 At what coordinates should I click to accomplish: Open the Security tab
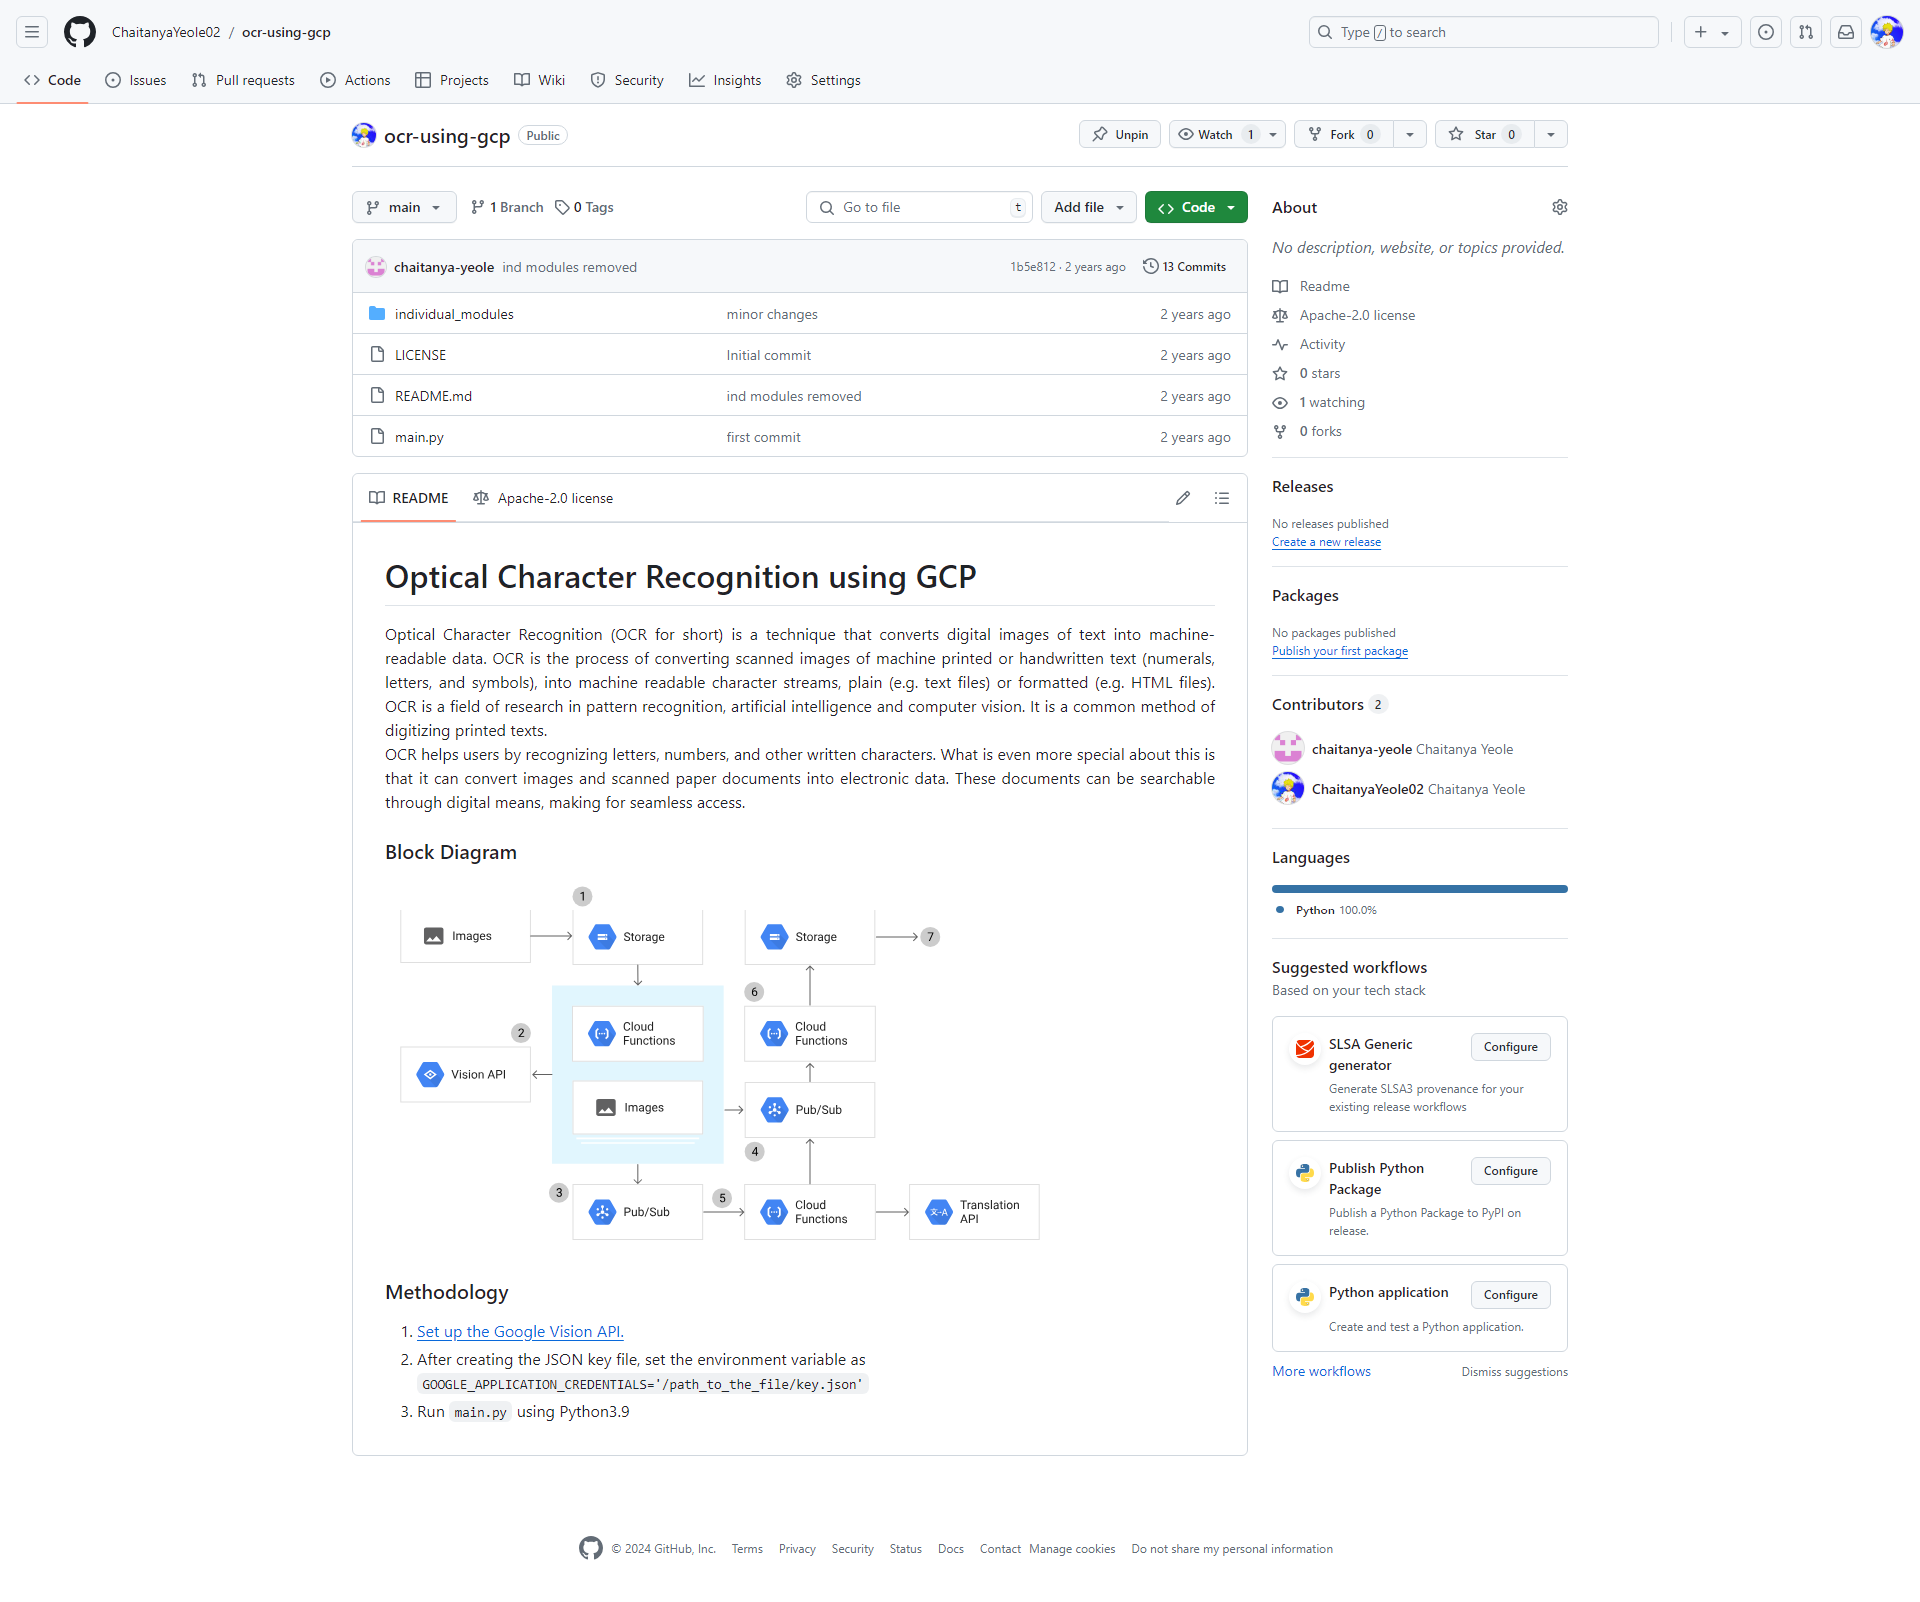[x=627, y=80]
